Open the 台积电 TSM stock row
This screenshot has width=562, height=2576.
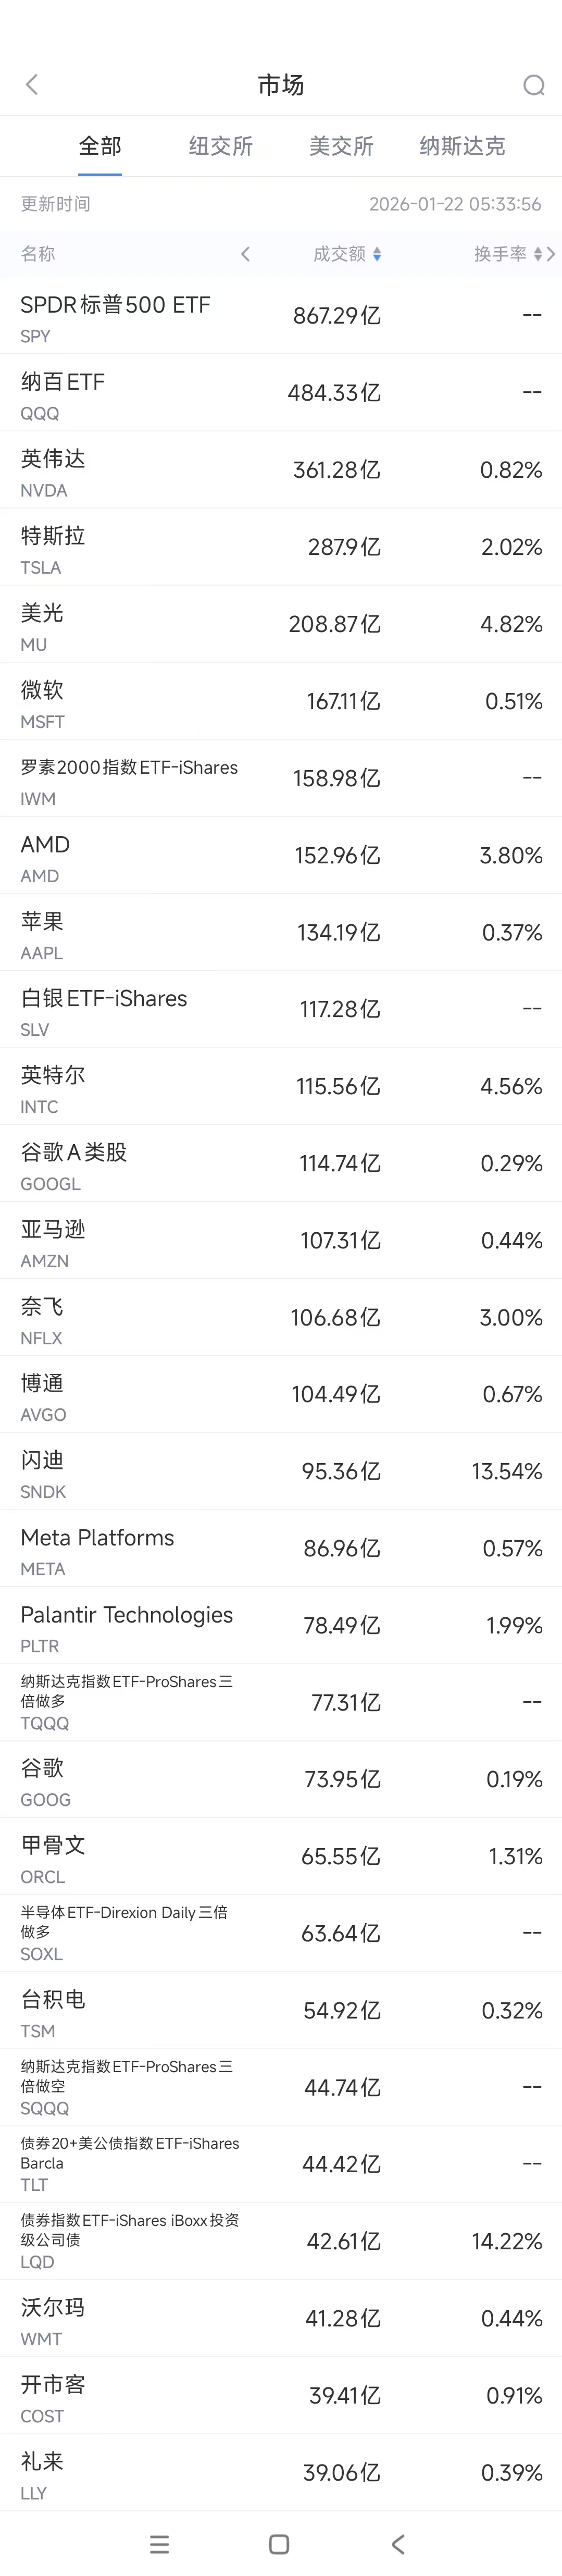click(281, 2010)
